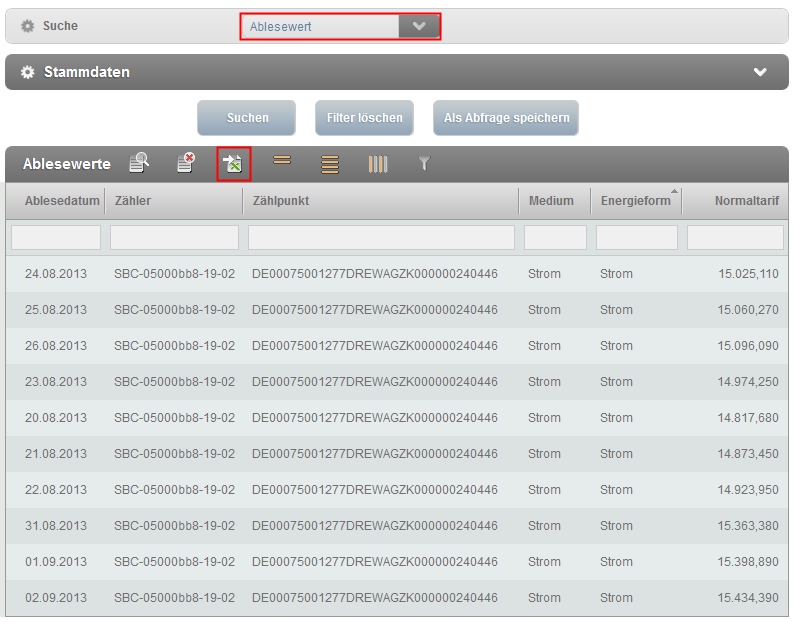Click the column selection icon
The height and width of the screenshot is (622, 795).
tap(377, 164)
